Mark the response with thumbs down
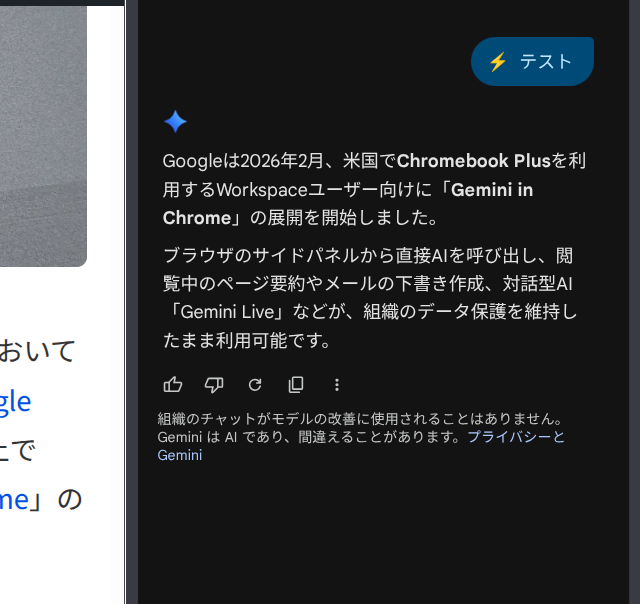The width and height of the screenshot is (640, 604). 214,384
